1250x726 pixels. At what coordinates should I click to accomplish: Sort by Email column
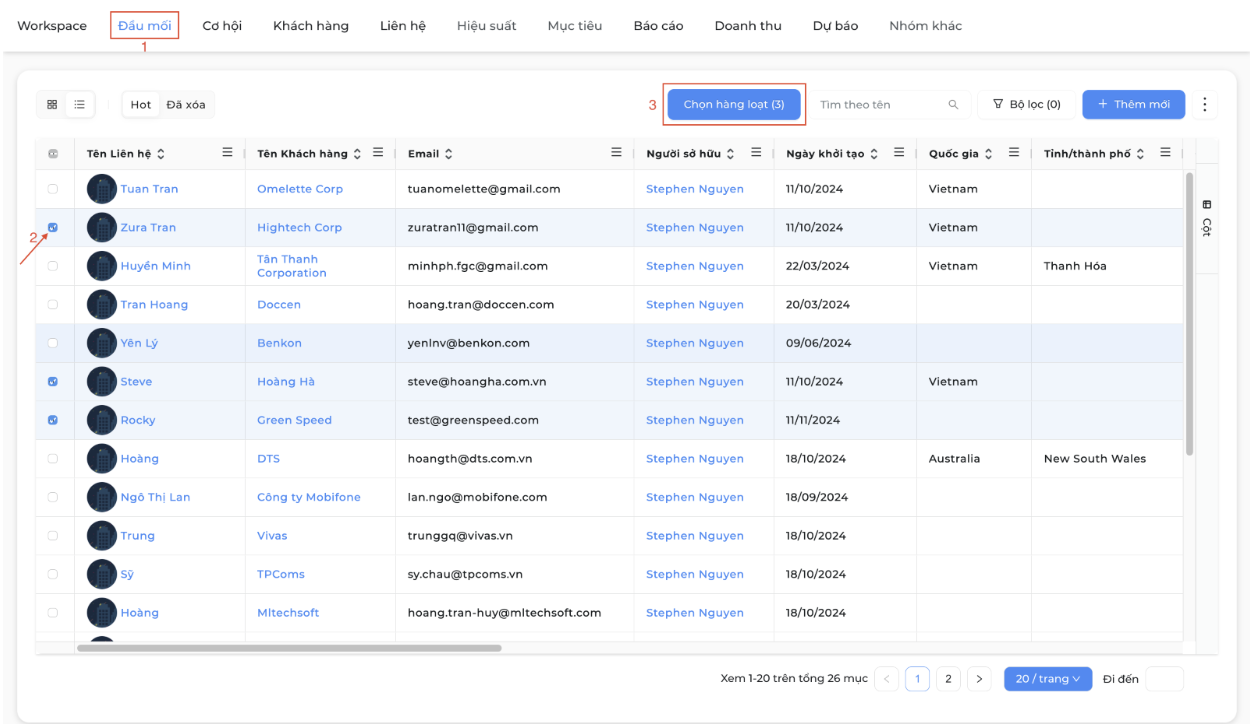click(x=448, y=154)
